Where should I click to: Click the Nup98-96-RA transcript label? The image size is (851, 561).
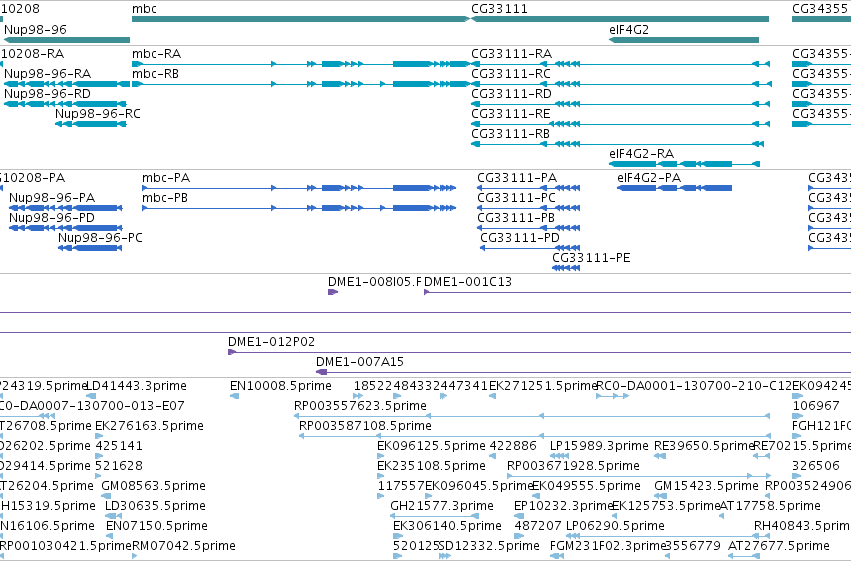click(47, 74)
